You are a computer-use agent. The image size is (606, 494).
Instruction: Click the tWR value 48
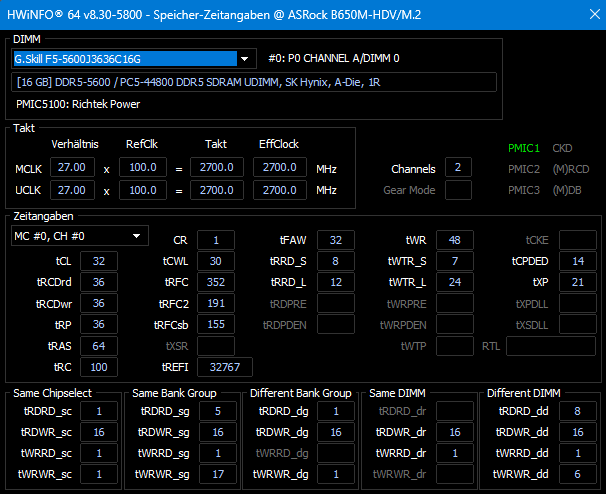pos(454,240)
